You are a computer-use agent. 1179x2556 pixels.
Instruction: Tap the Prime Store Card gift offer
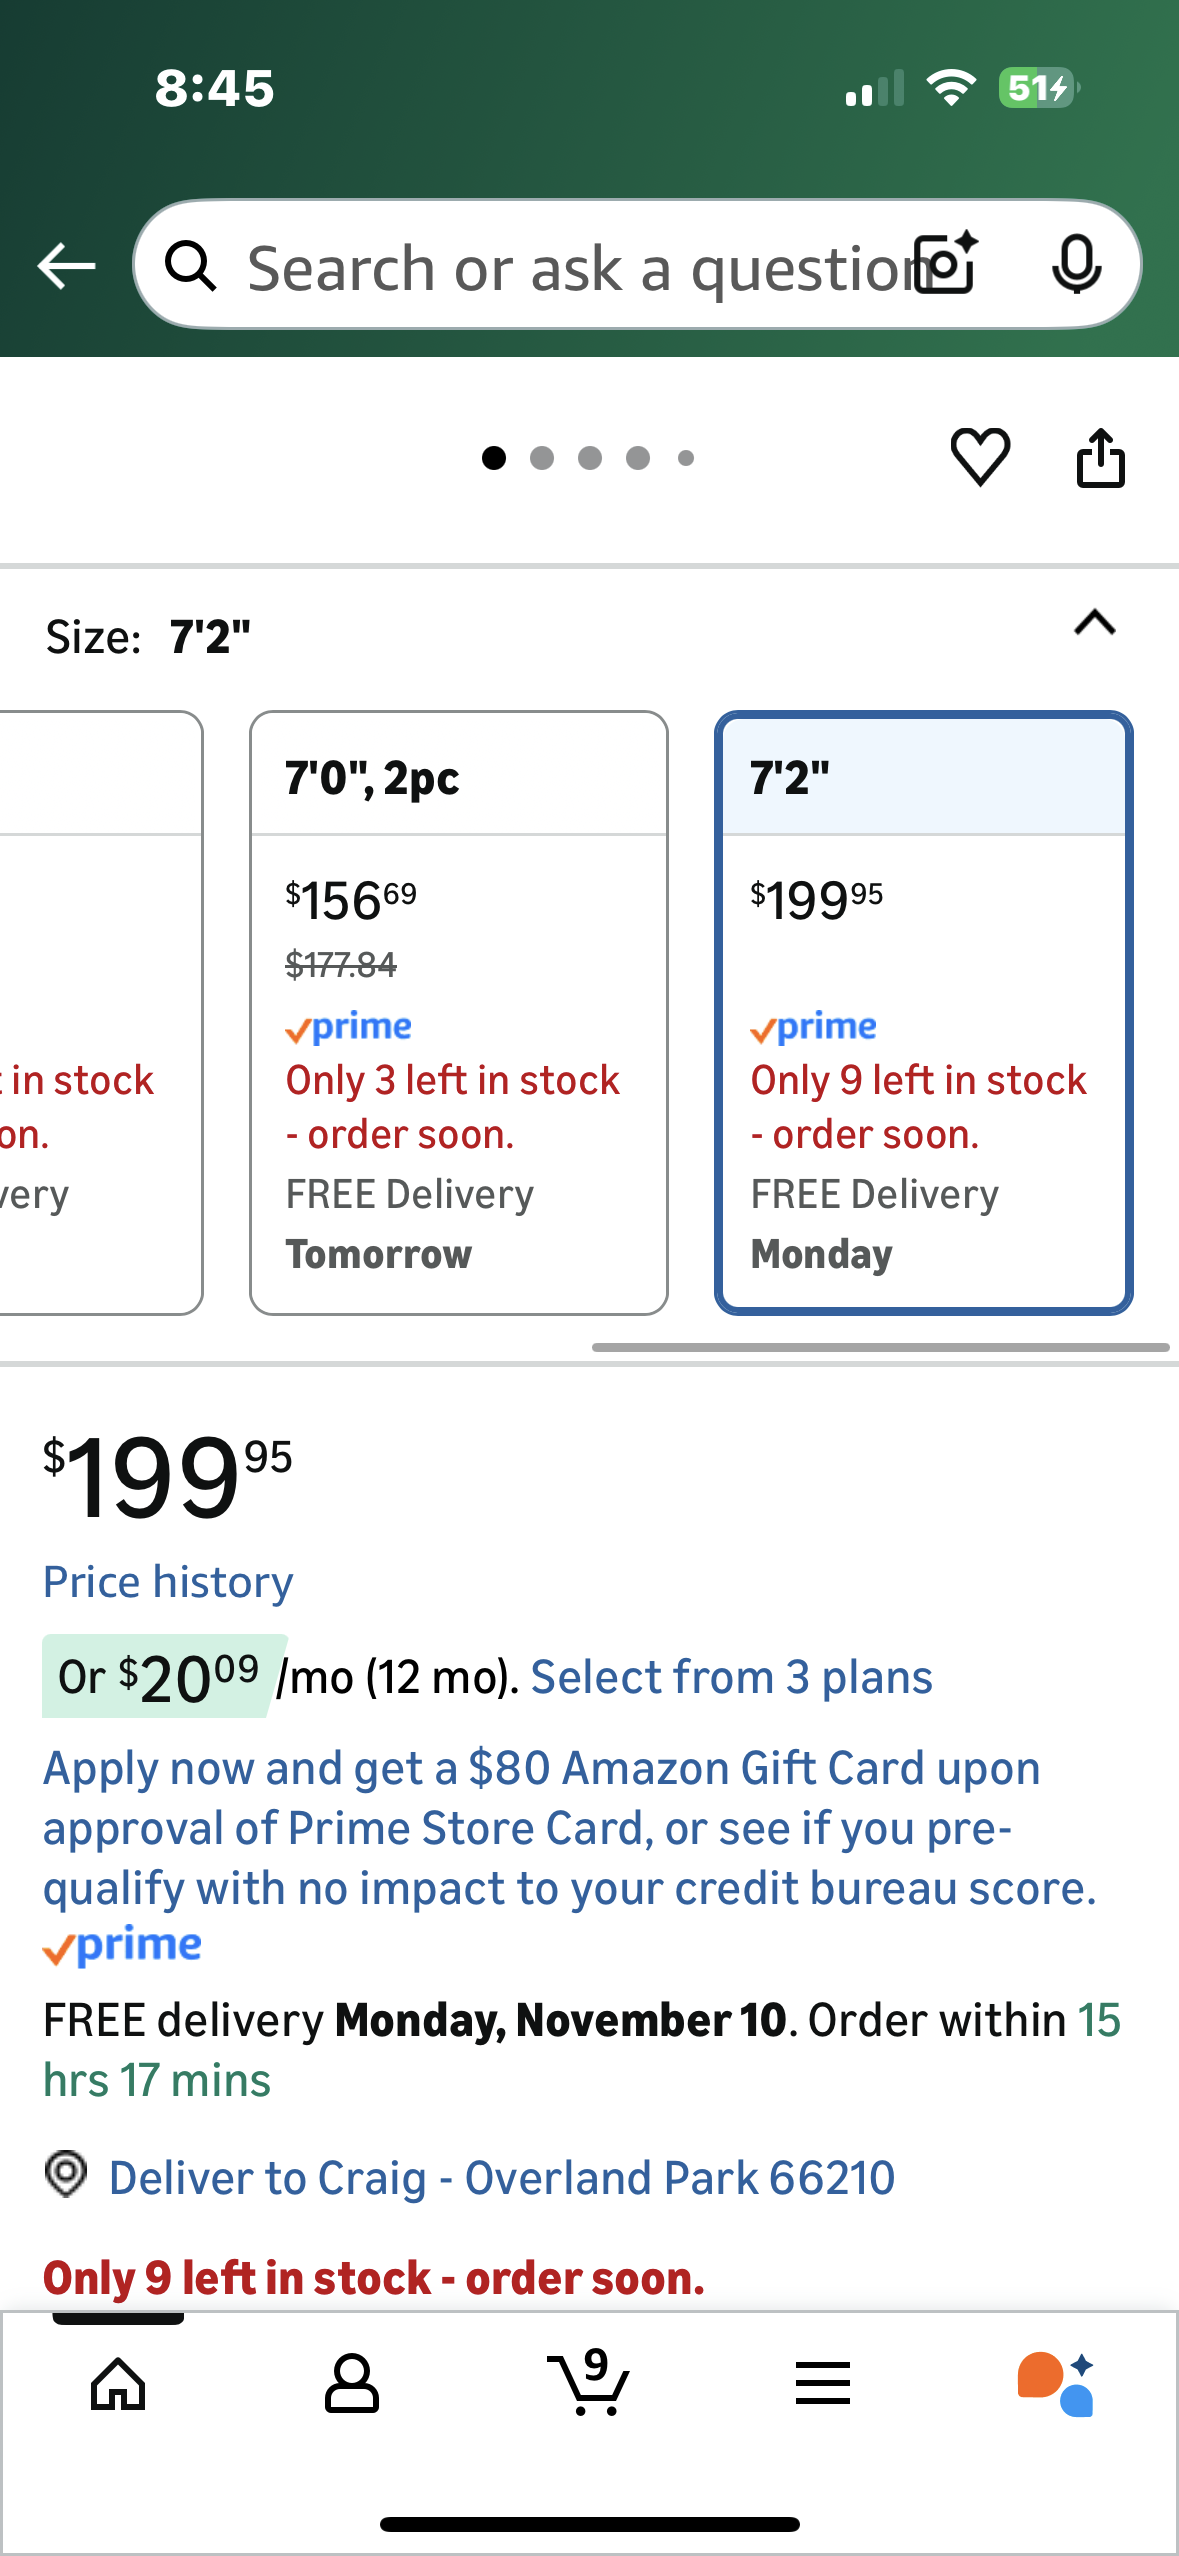[x=570, y=1828]
